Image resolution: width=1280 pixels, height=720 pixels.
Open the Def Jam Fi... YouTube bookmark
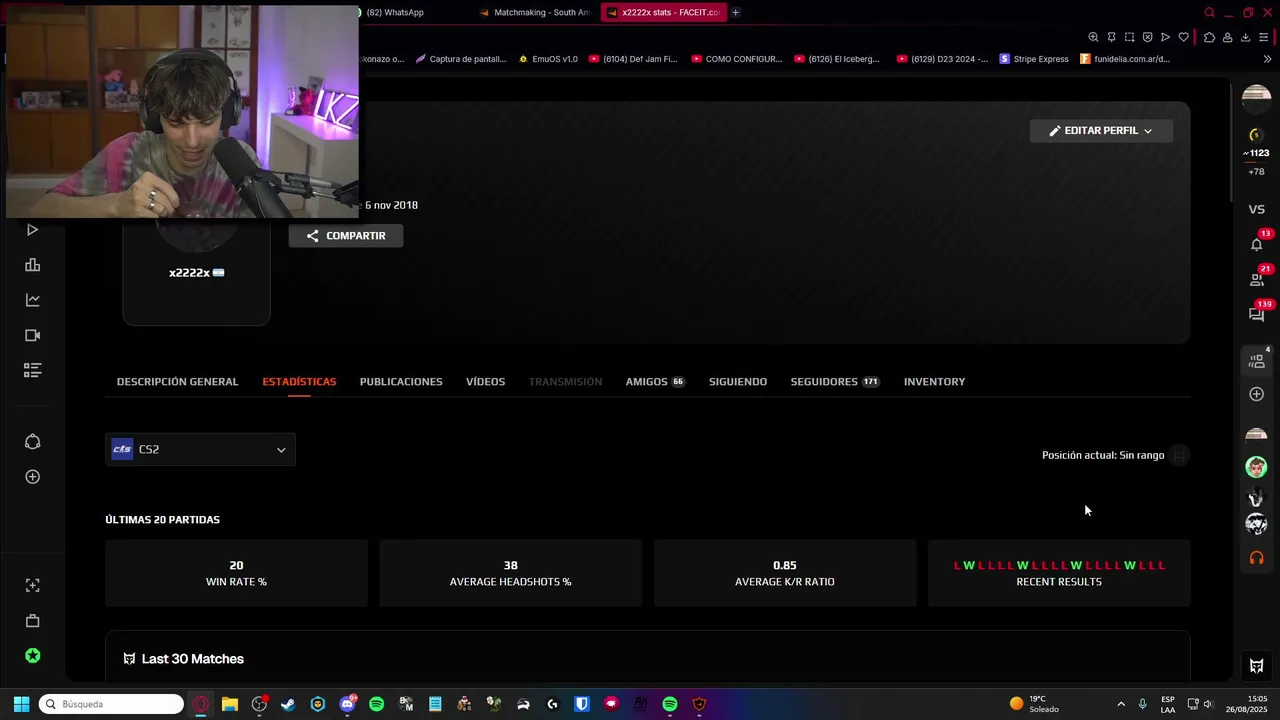633,59
